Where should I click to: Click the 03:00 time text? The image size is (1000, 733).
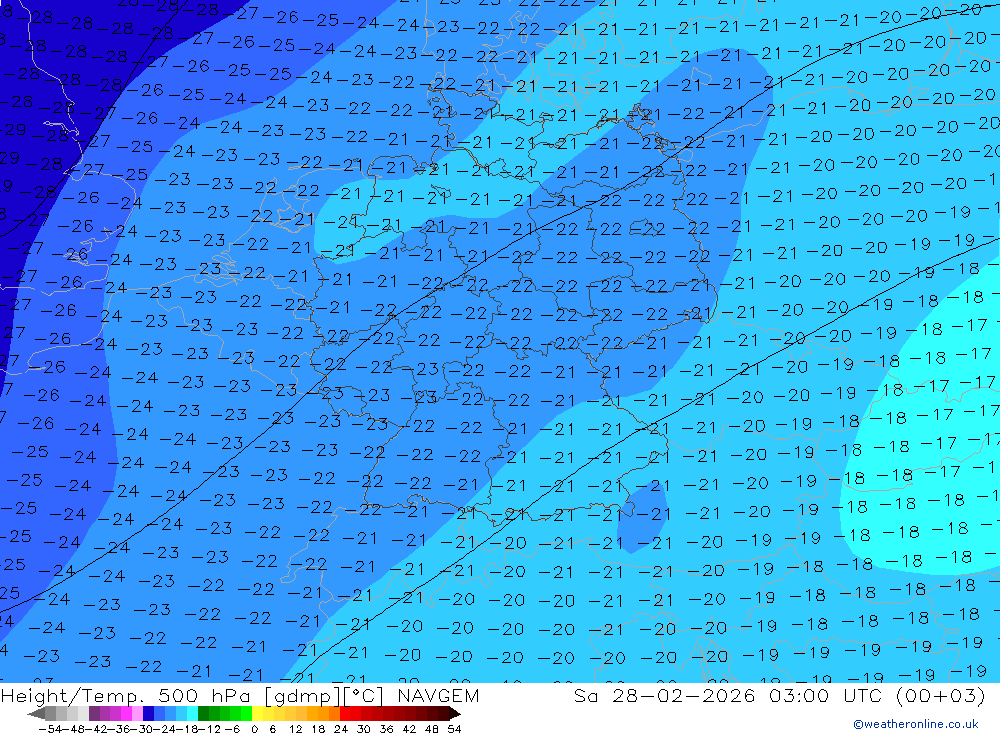click(x=799, y=695)
